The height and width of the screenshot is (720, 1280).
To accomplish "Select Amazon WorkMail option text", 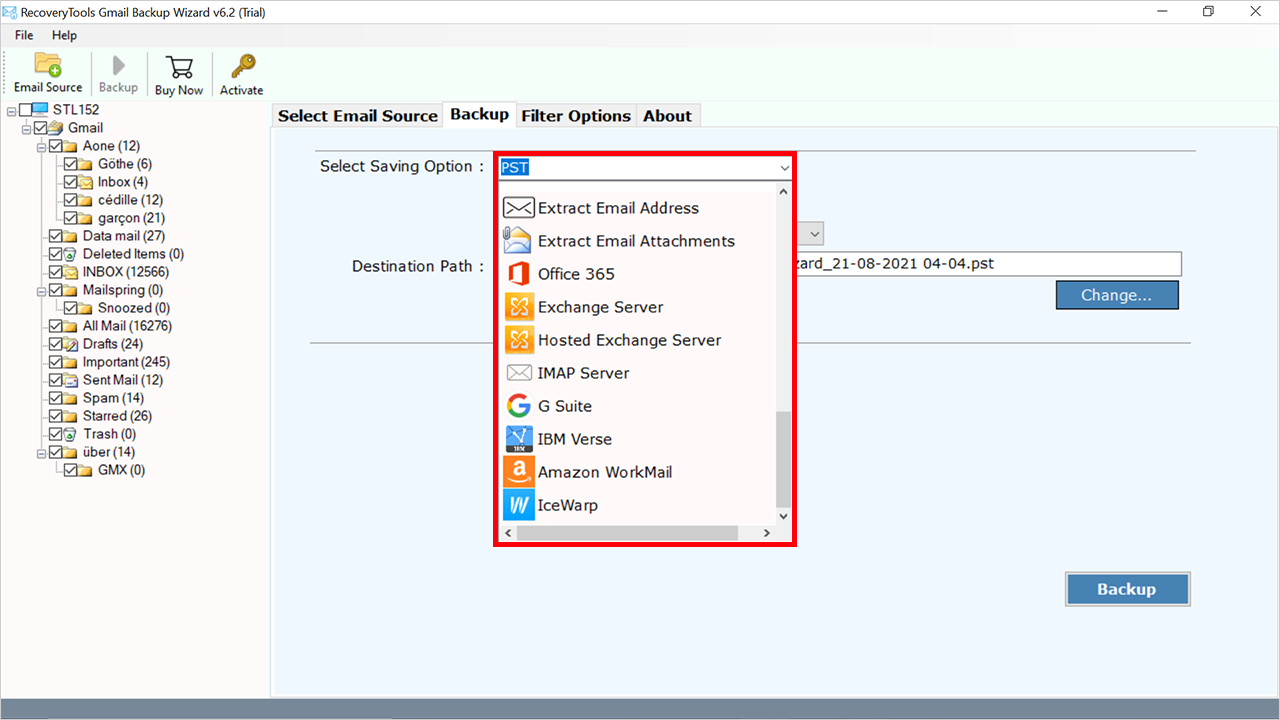I will pyautogui.click(x=605, y=472).
